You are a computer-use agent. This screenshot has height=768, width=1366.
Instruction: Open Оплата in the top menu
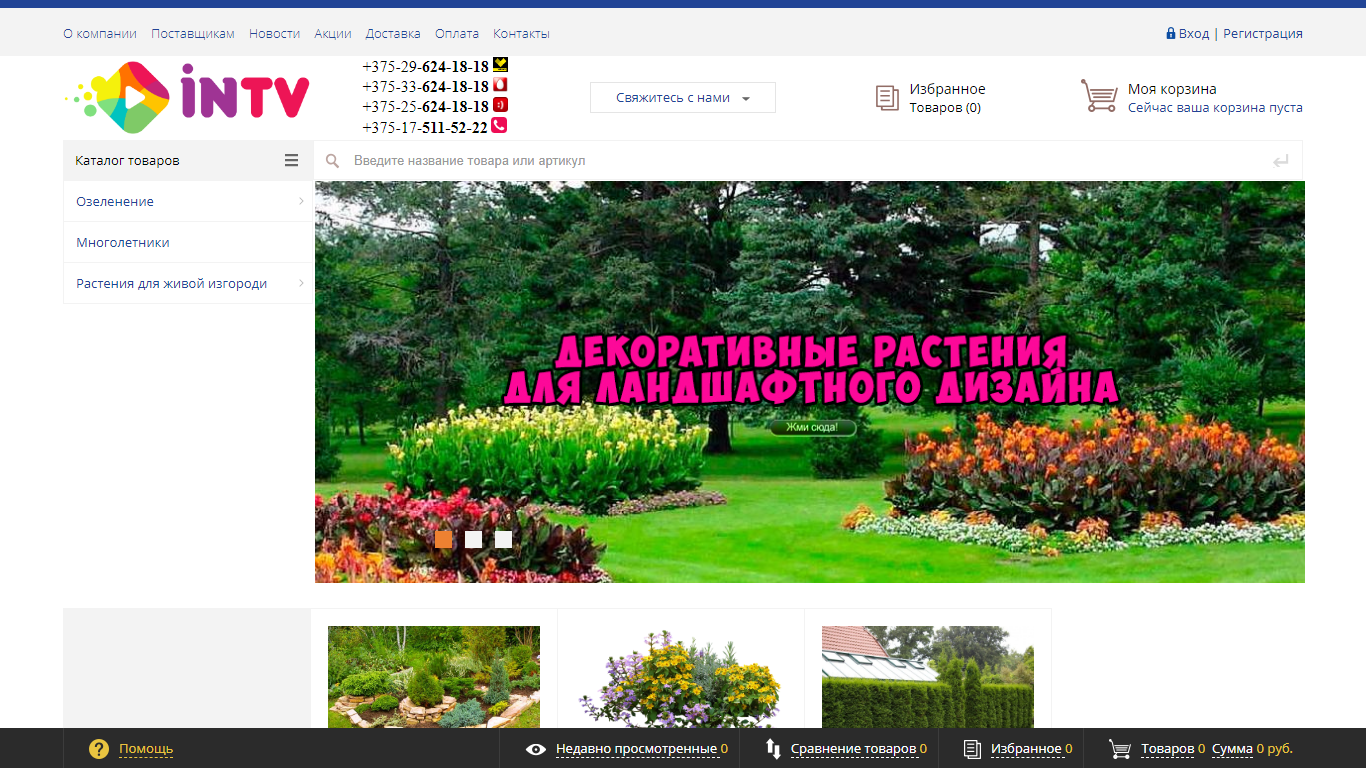pyautogui.click(x=457, y=33)
